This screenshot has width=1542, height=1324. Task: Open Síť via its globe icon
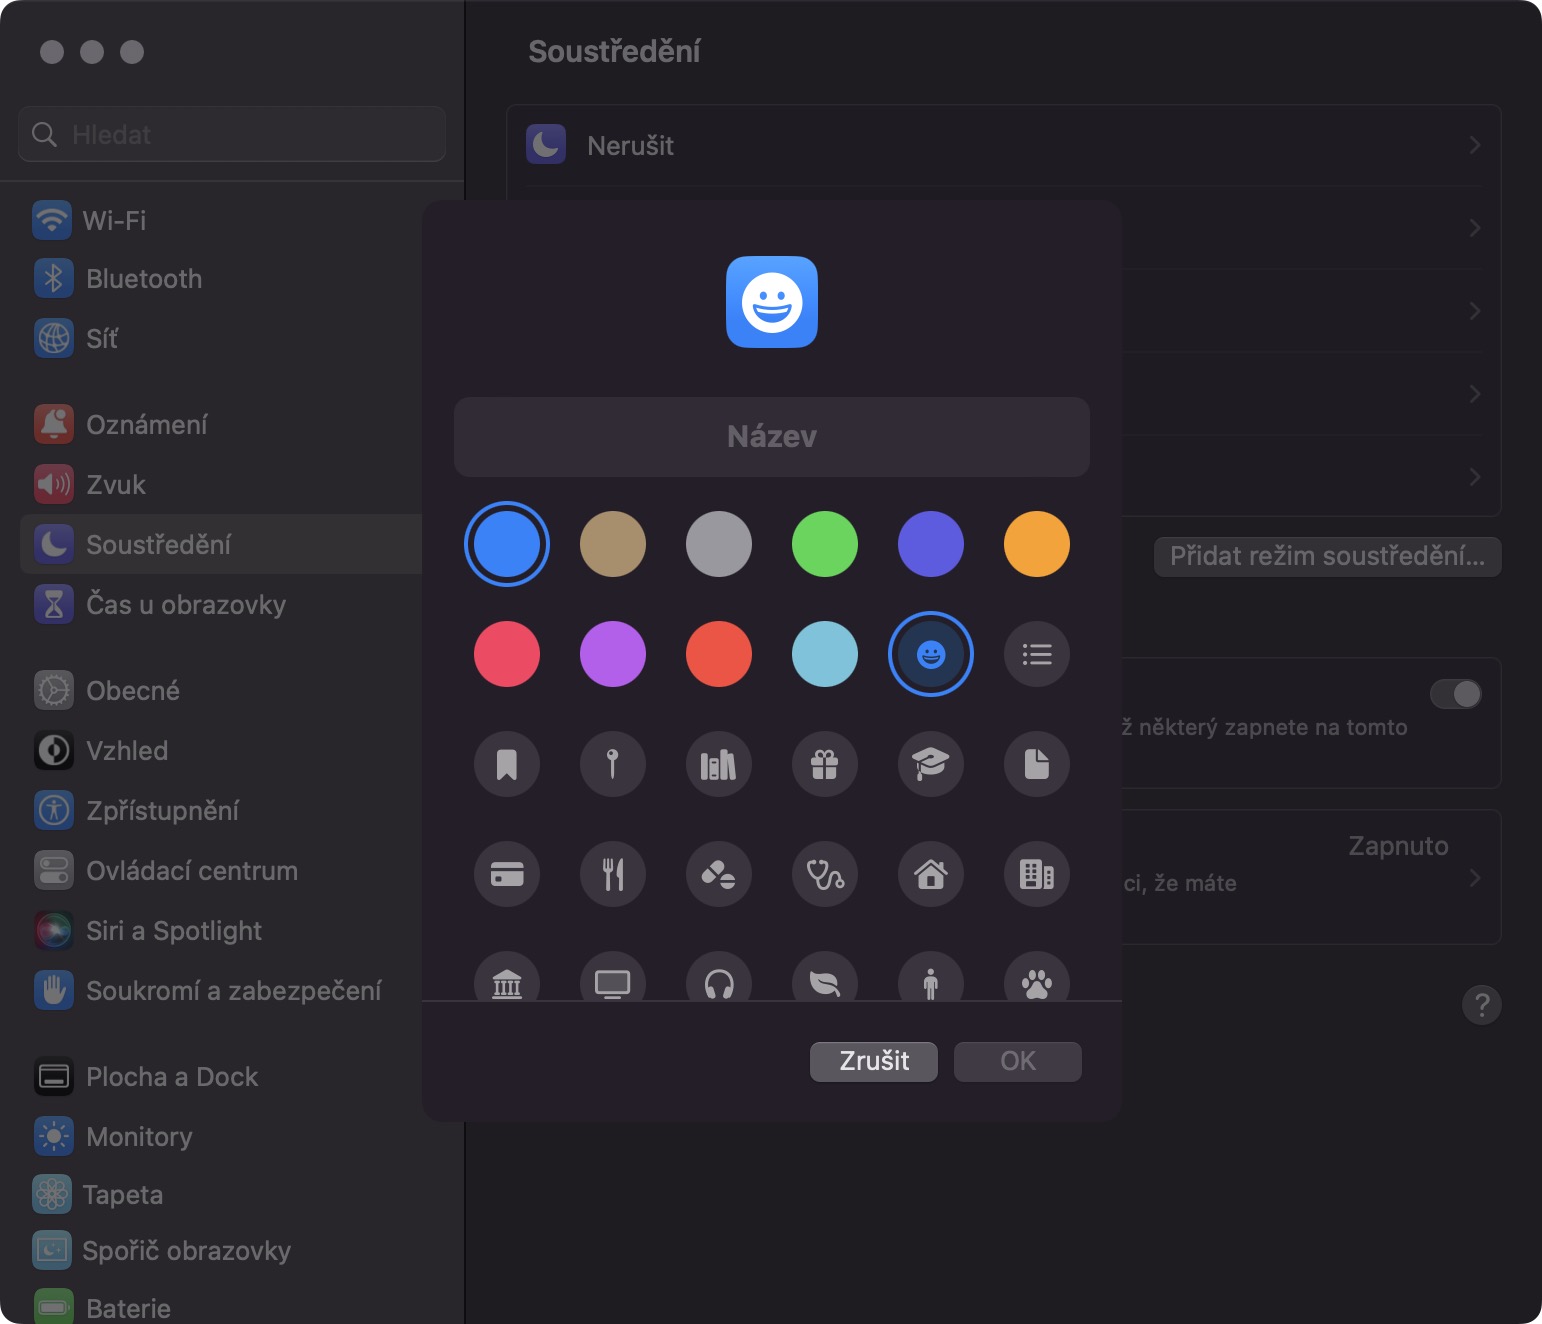coord(54,338)
